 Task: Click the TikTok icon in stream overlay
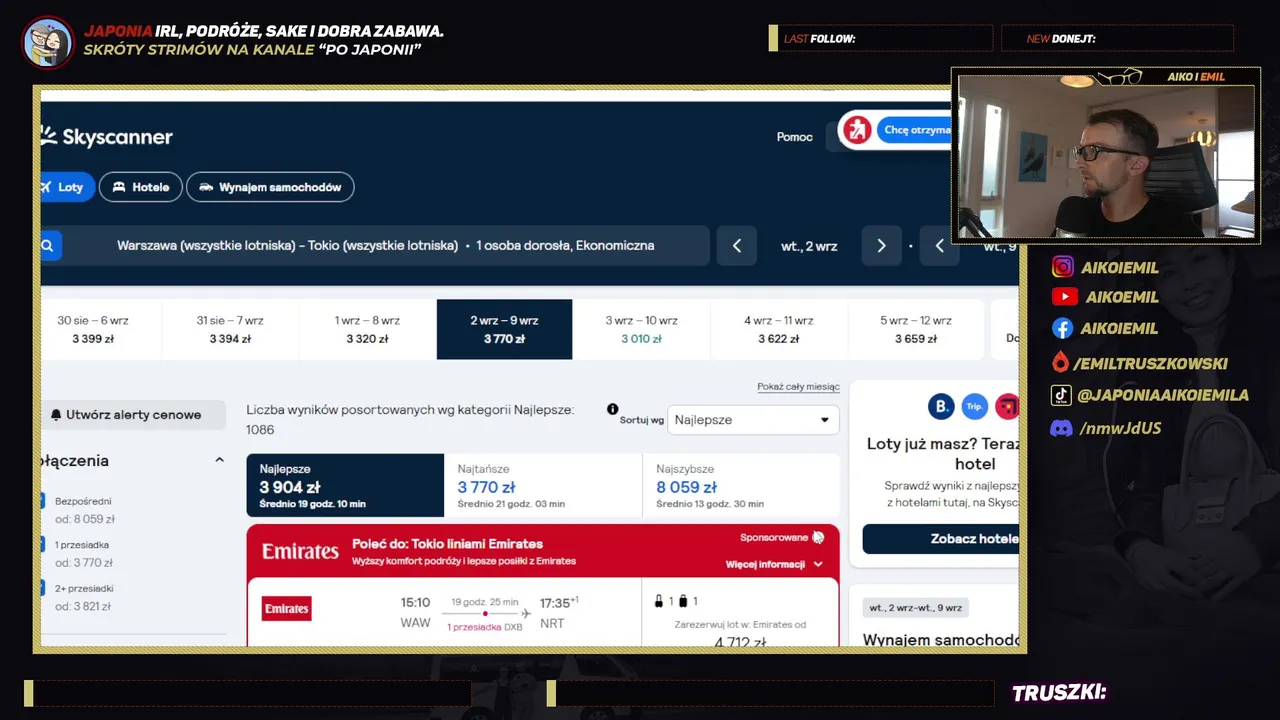[1061, 395]
